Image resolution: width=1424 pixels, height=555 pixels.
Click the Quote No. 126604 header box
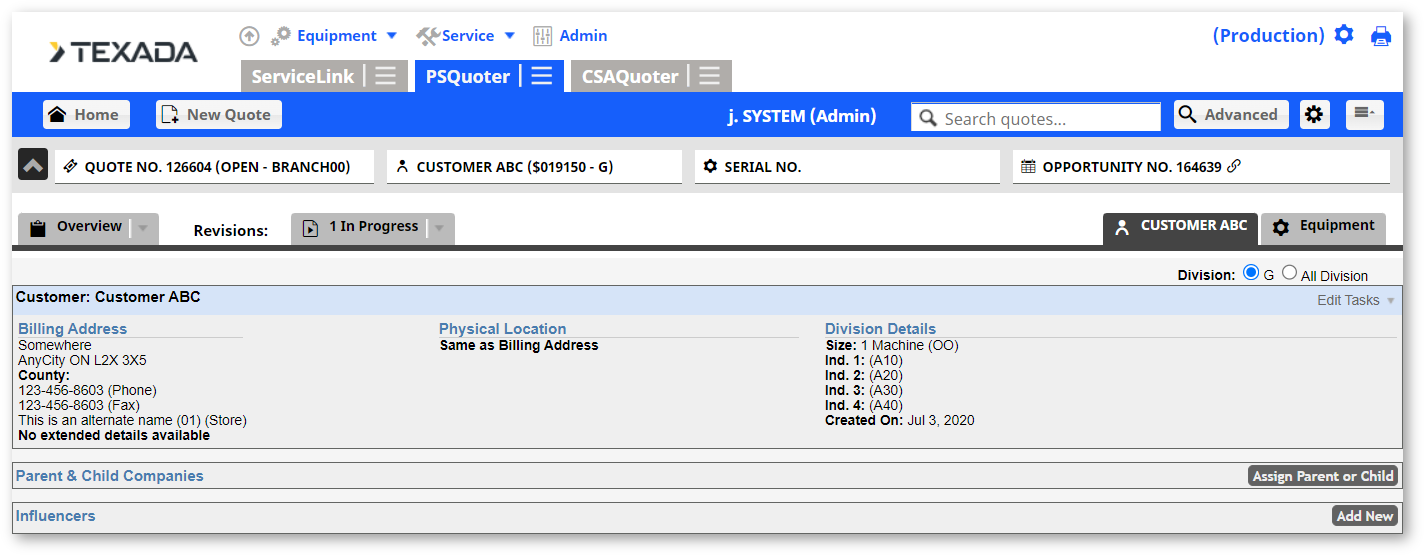(214, 167)
